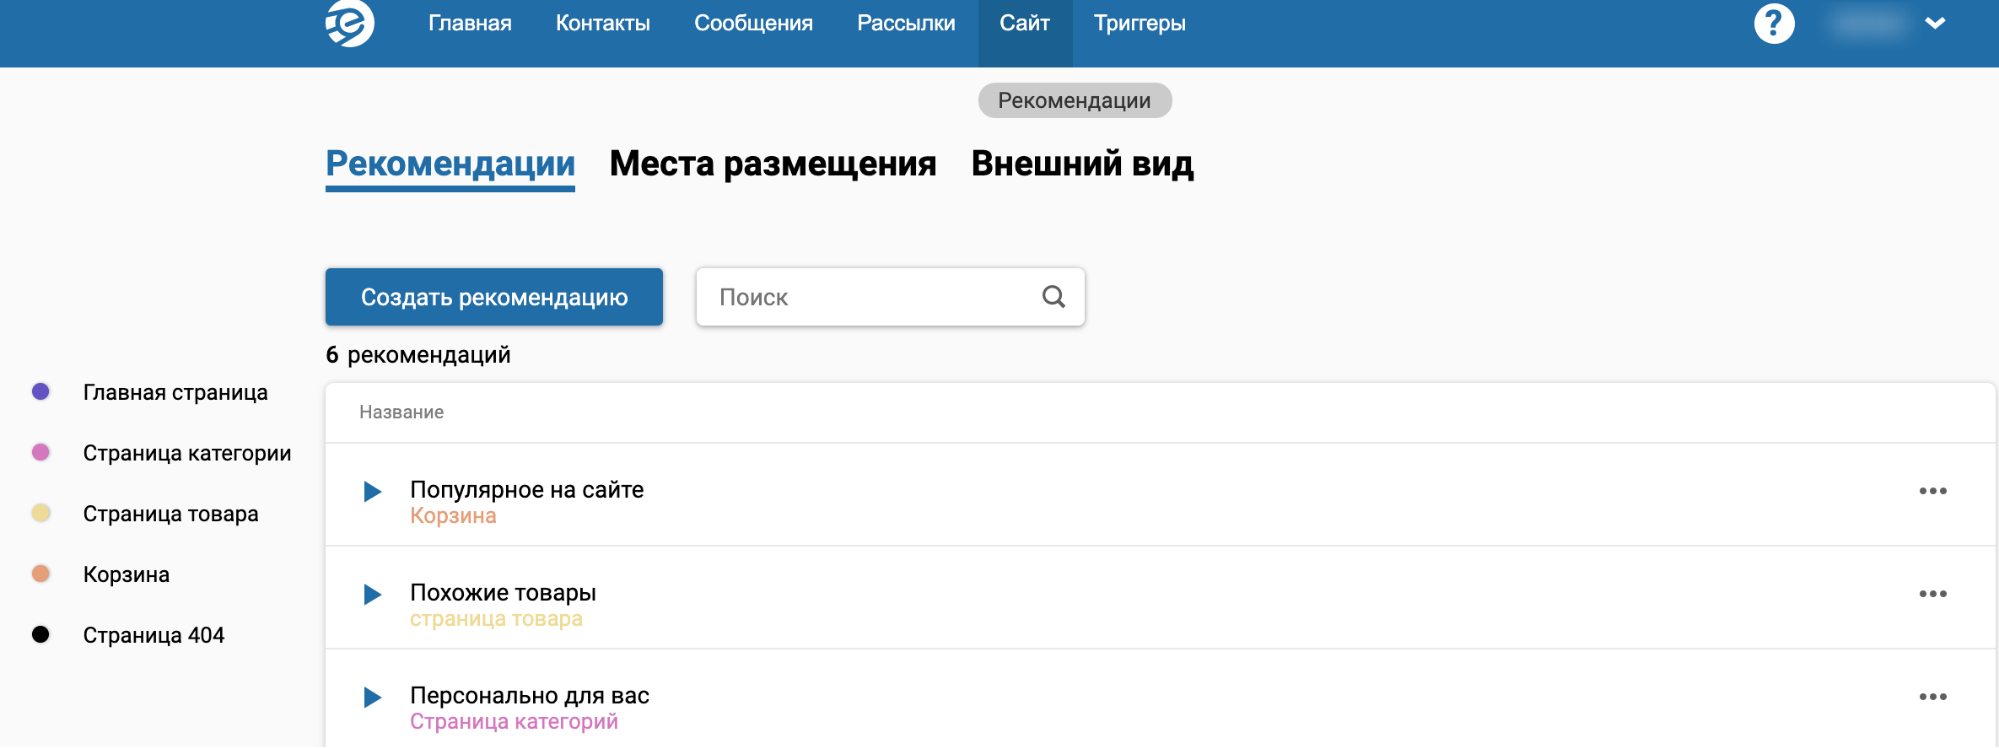The height and width of the screenshot is (748, 1999).
Task: Click the search magnifier icon
Action: (x=1054, y=296)
